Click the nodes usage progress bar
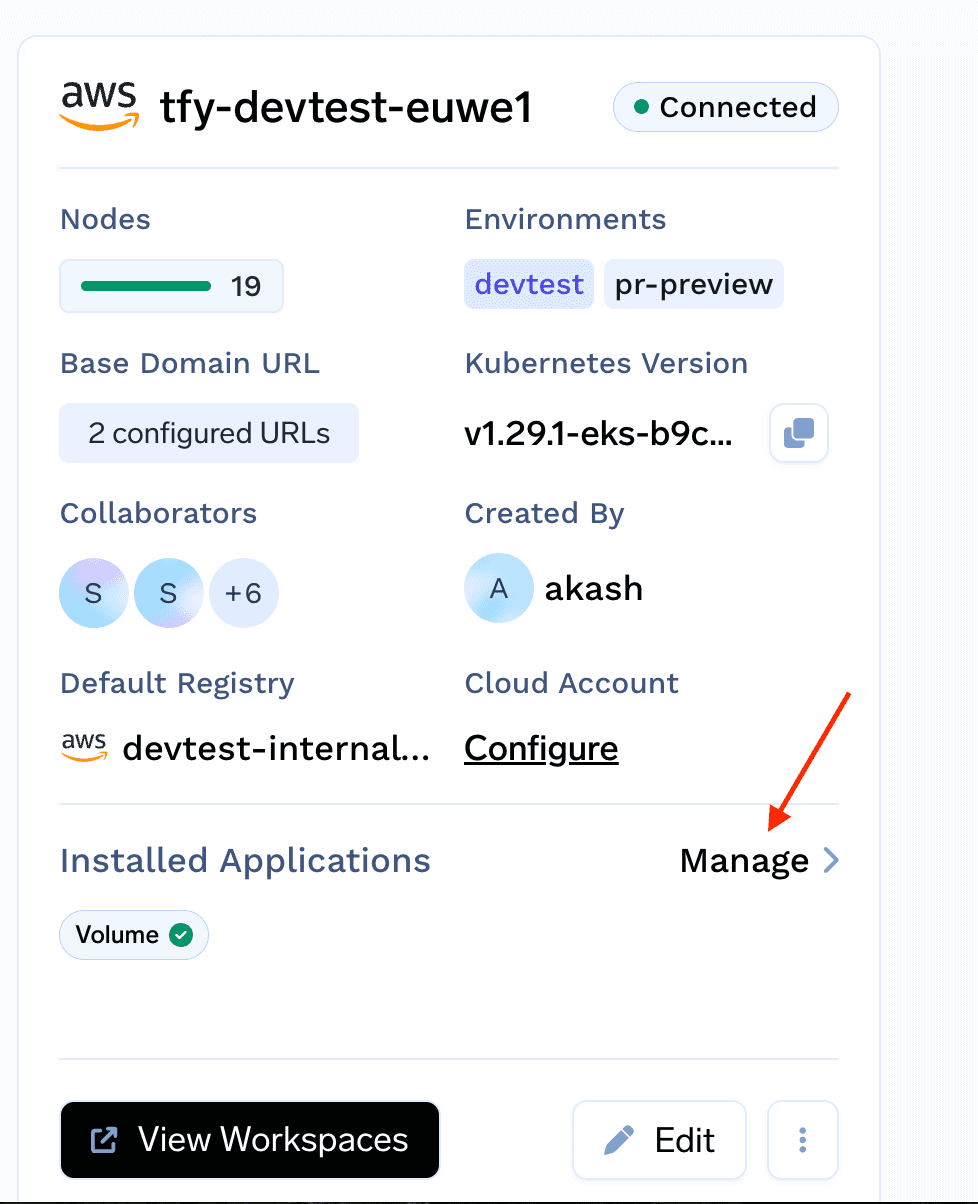Screen dimensions: 978x1204 (x=146, y=286)
